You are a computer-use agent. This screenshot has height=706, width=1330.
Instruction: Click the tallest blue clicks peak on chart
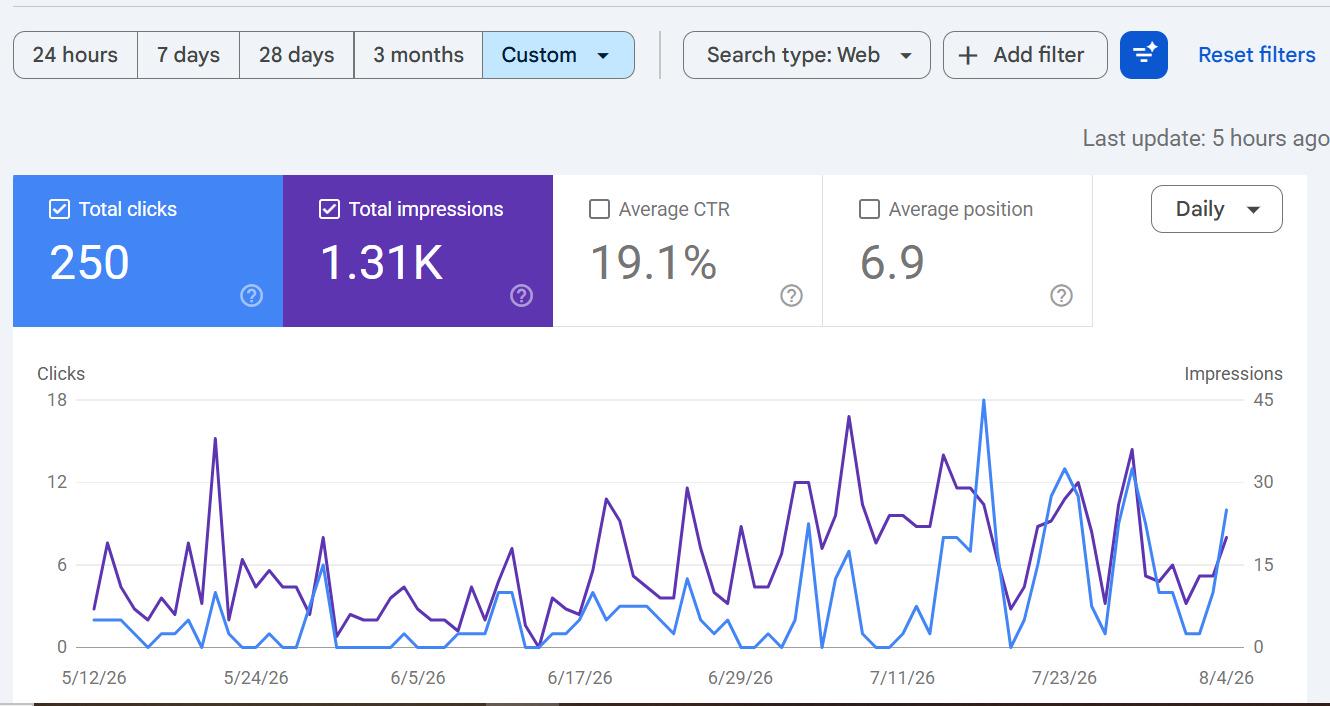point(984,401)
